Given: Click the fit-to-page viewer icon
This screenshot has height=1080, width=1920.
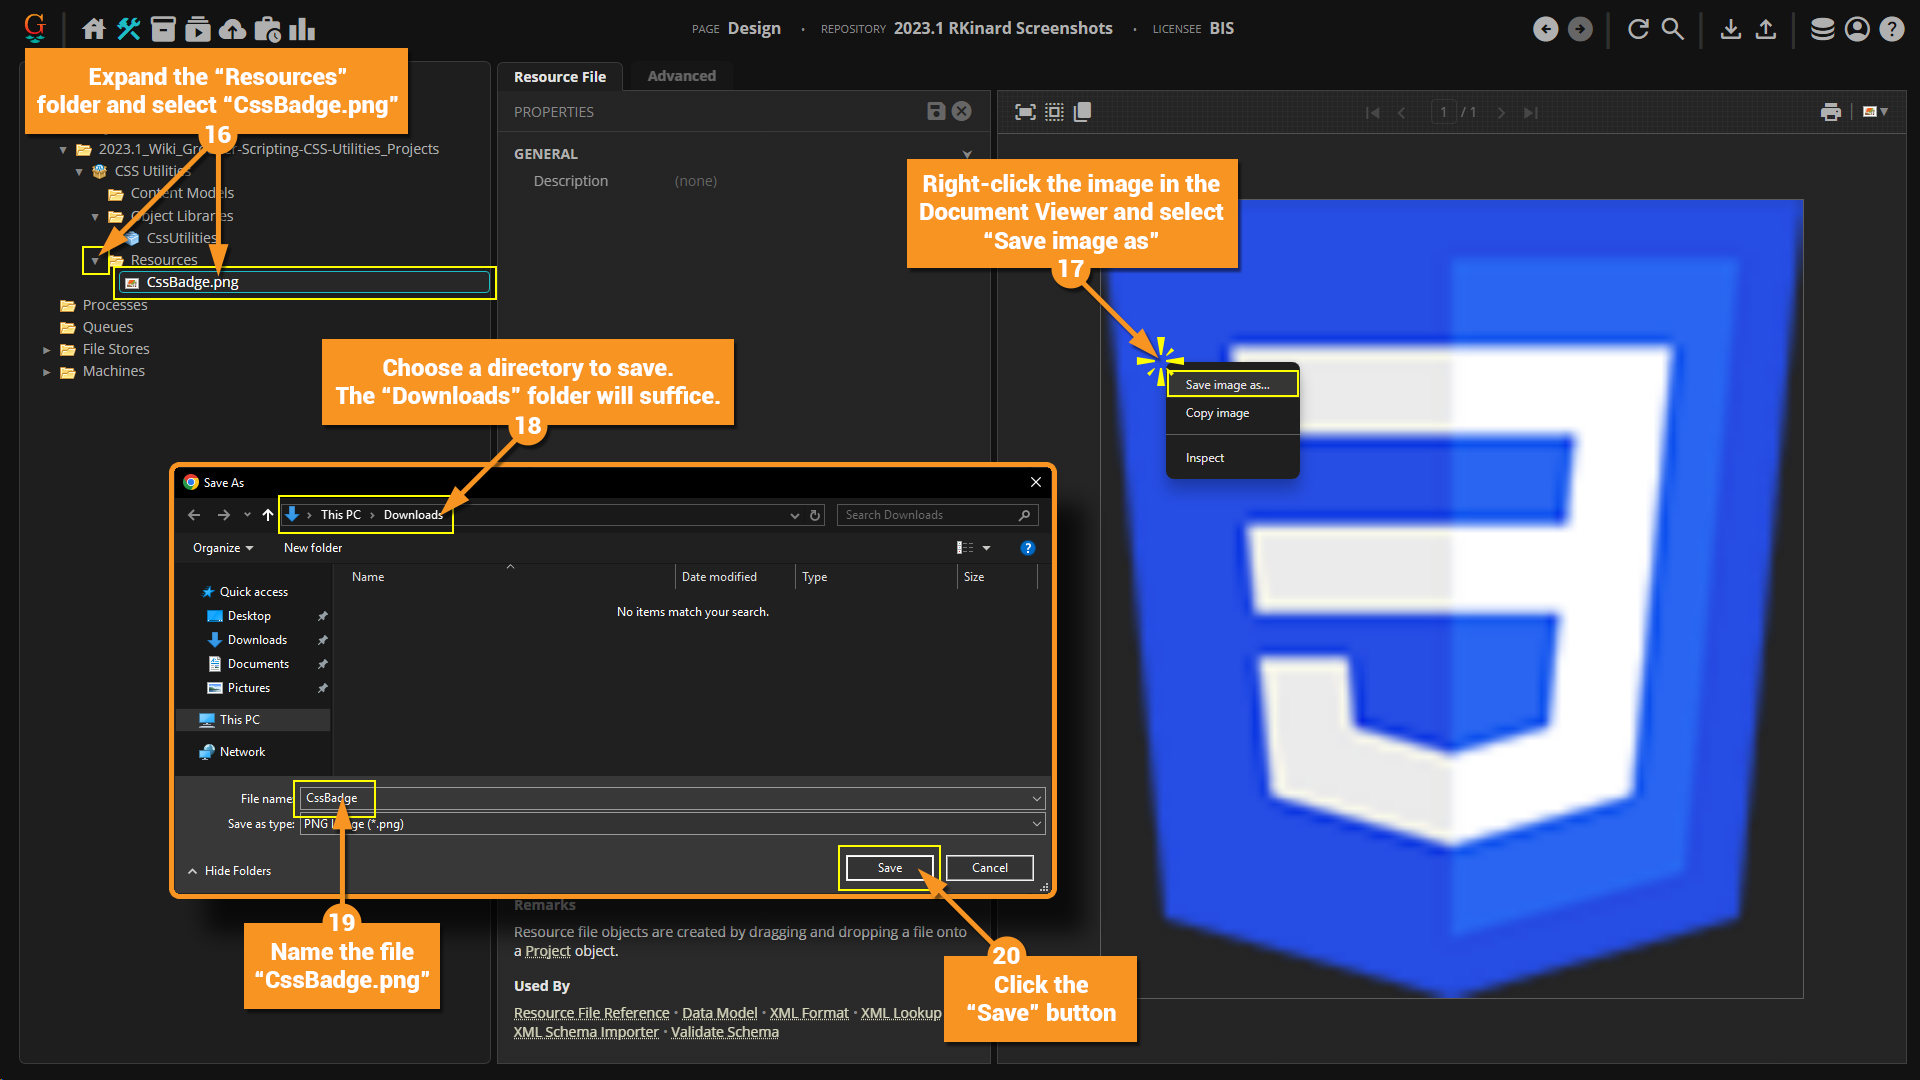Looking at the screenshot, I should click(x=1025, y=112).
